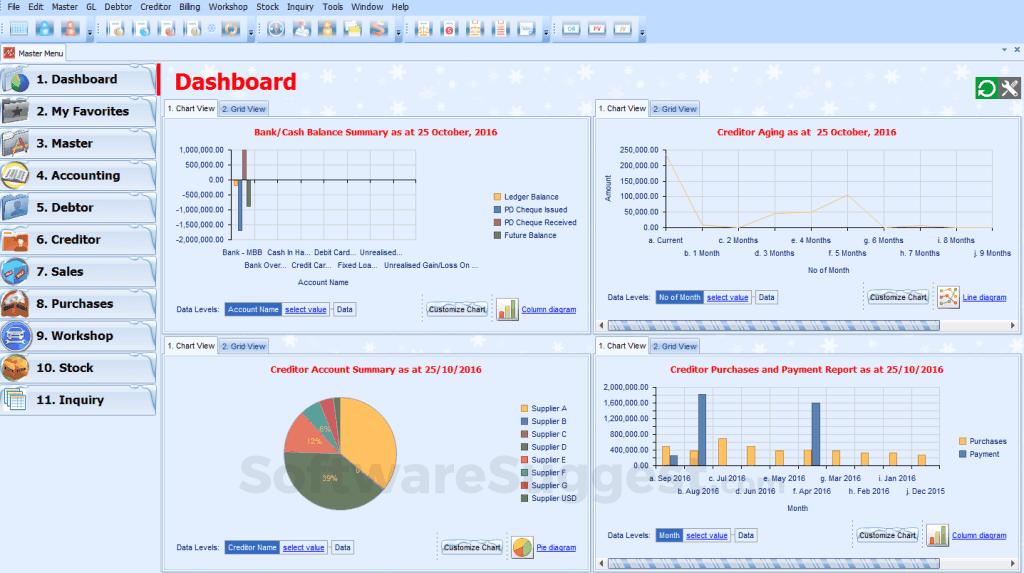Click the OR toolbar icon
This screenshot has height=573, width=1024.
[x=571, y=29]
